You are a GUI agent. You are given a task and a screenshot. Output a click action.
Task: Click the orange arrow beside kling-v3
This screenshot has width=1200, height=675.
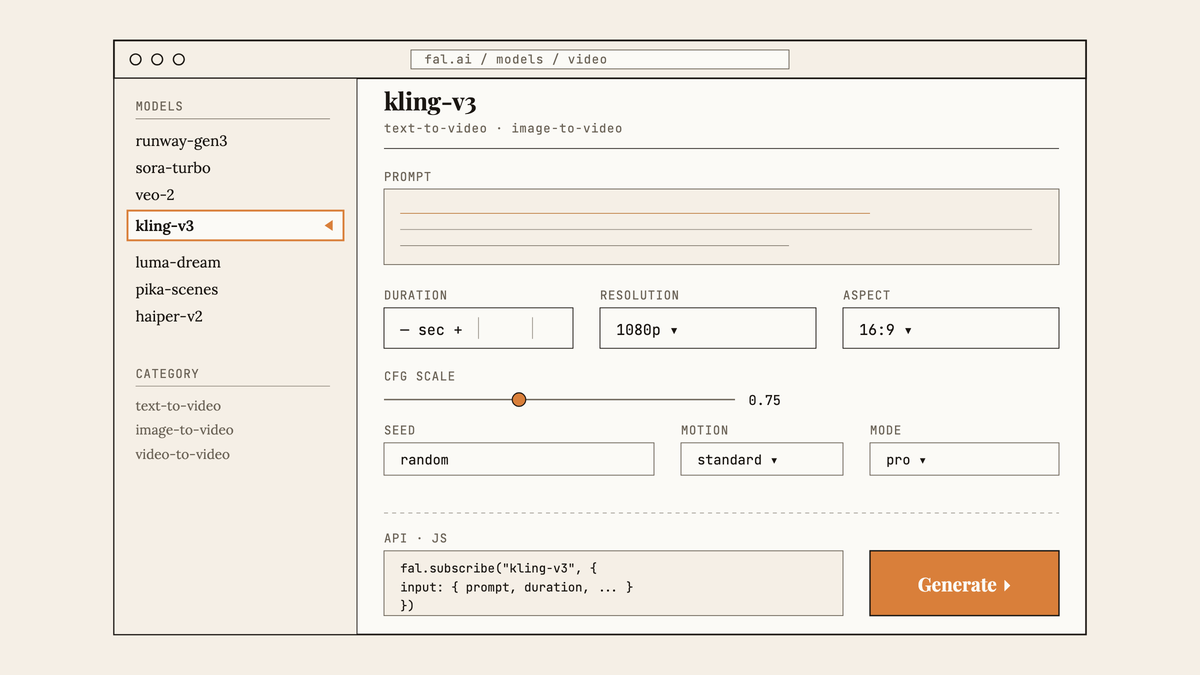(328, 226)
